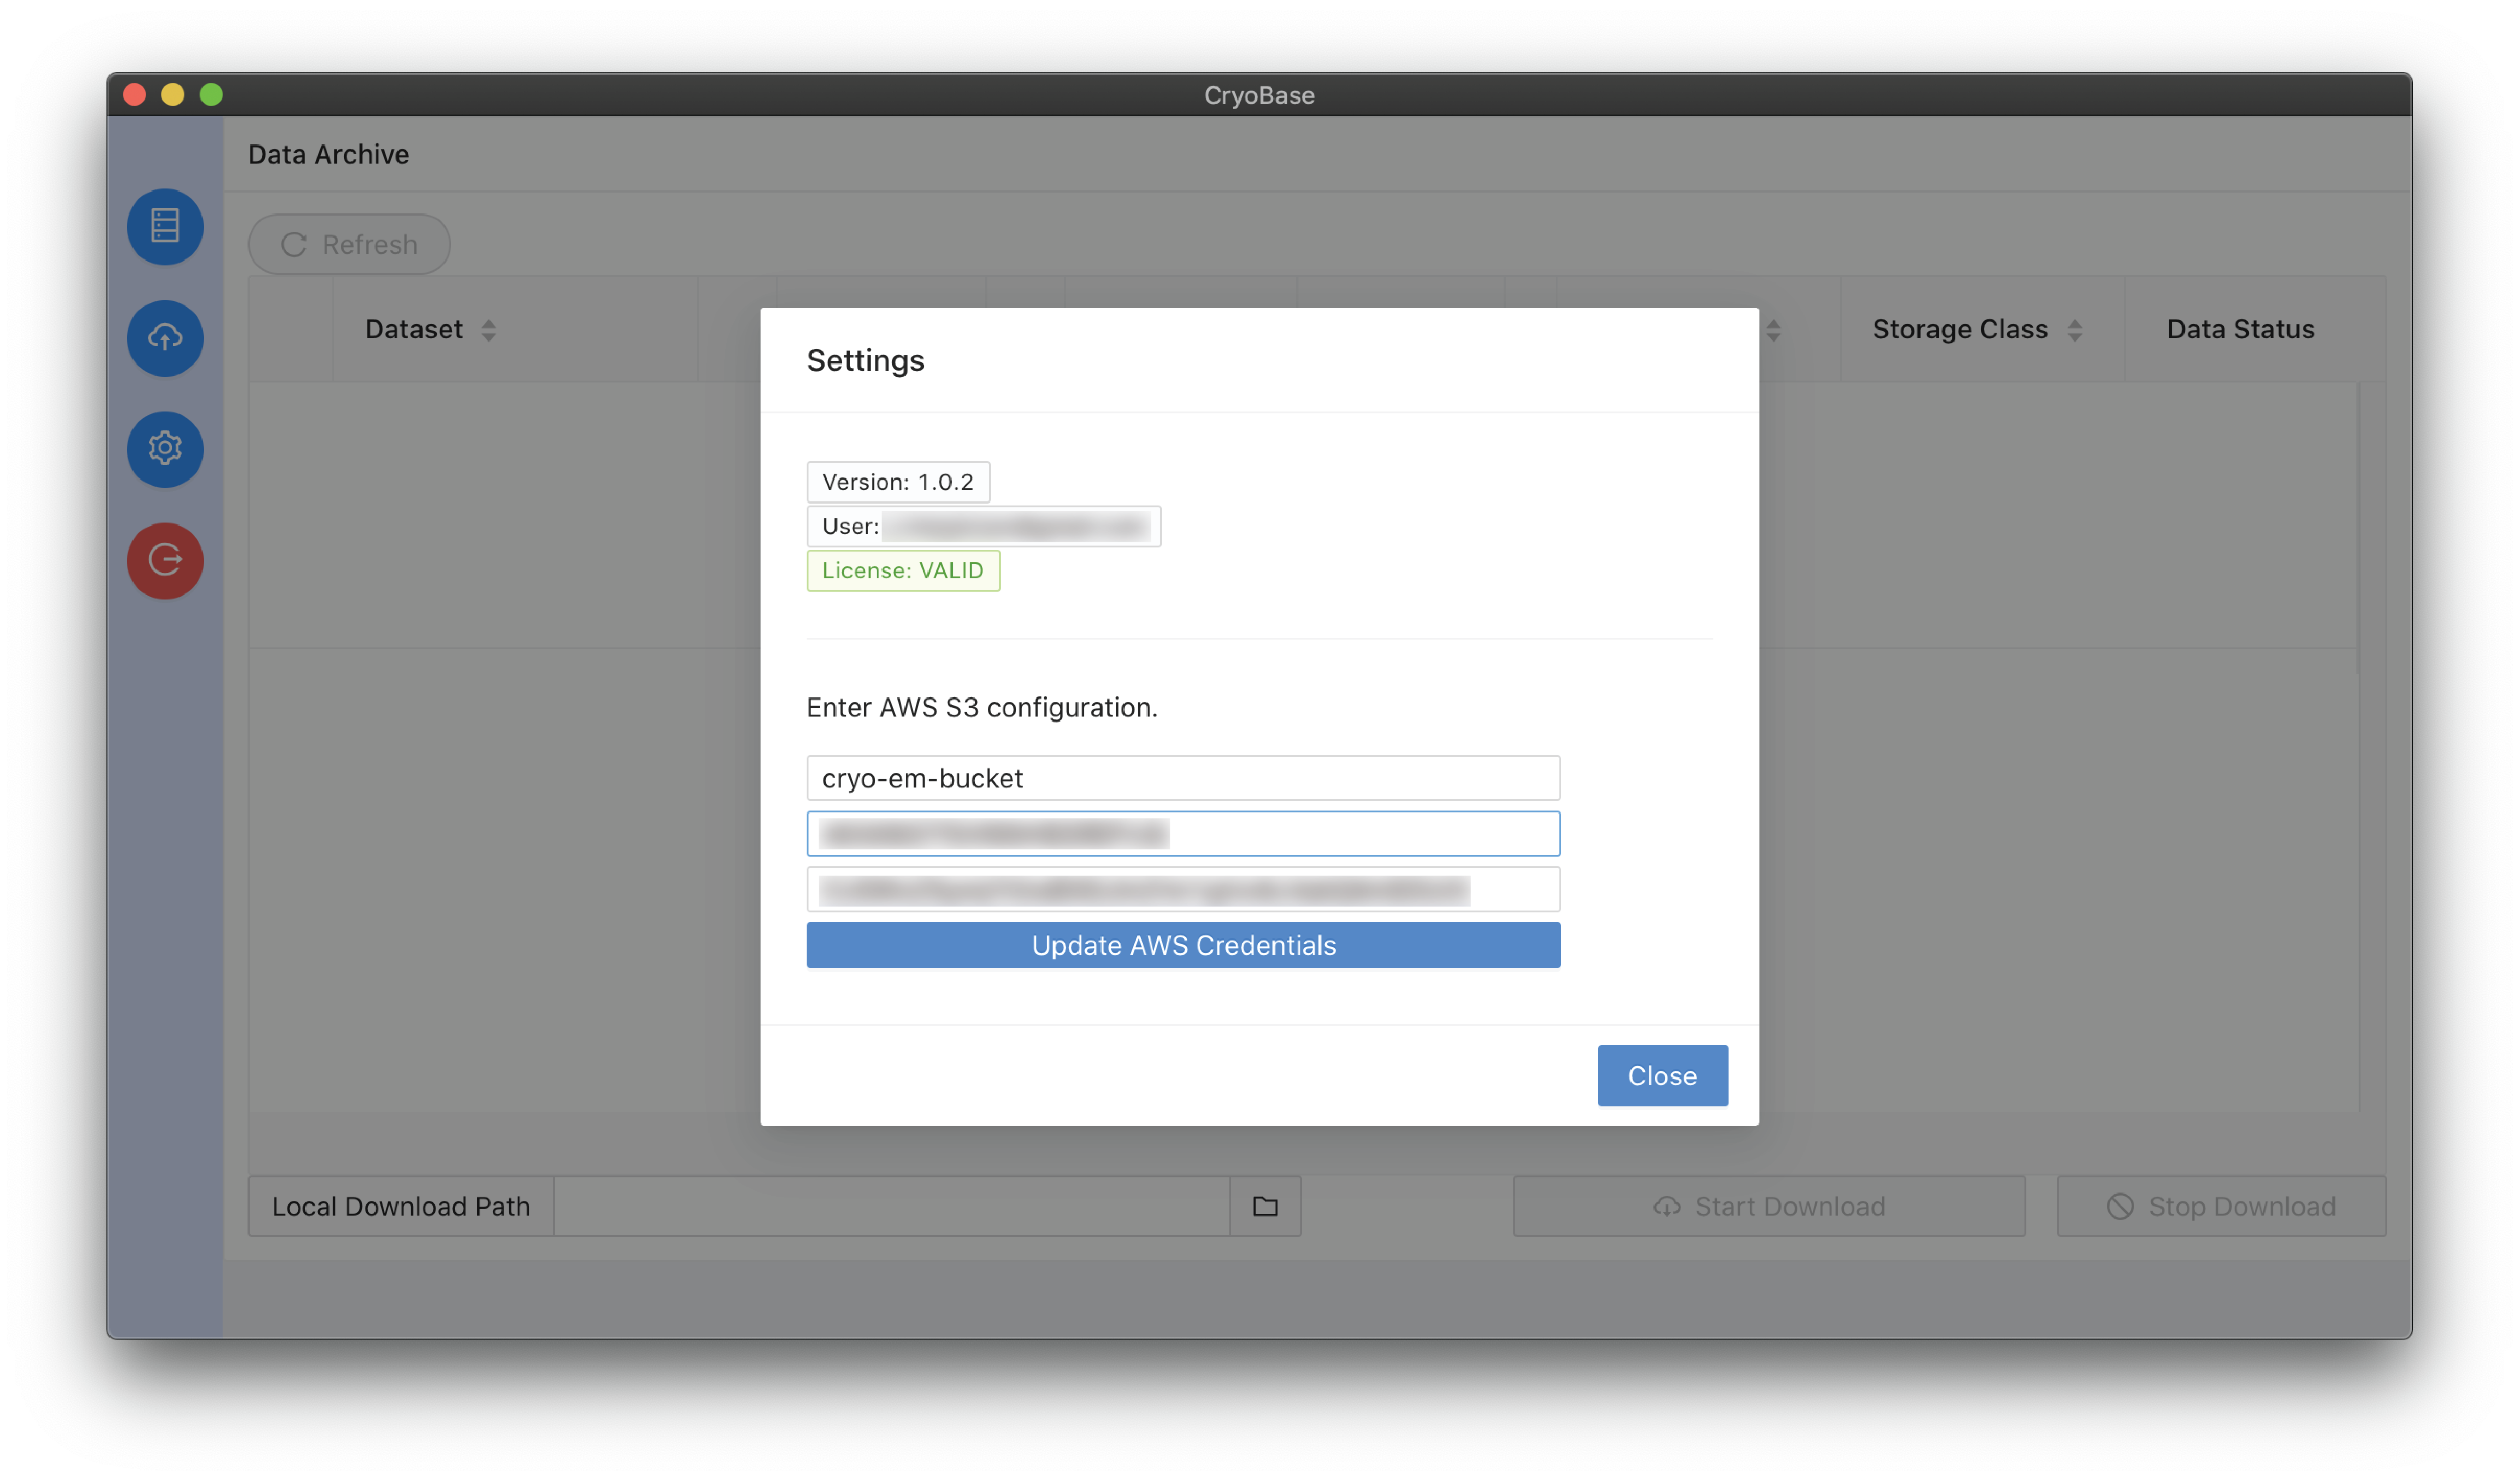Click the folder browse icon for download path

1265,1206
